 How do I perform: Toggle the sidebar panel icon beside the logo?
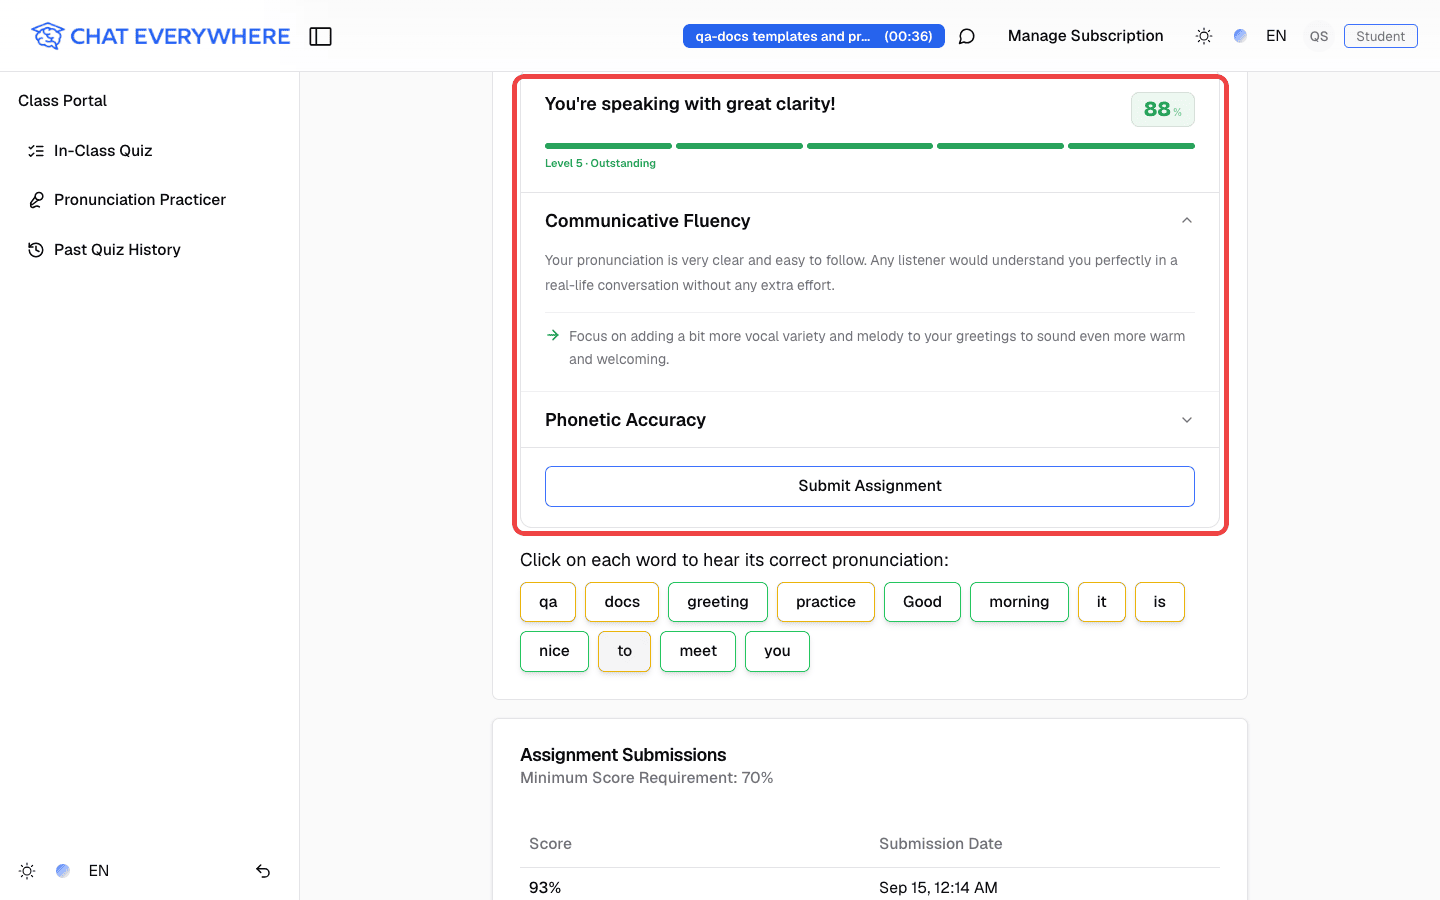(320, 36)
